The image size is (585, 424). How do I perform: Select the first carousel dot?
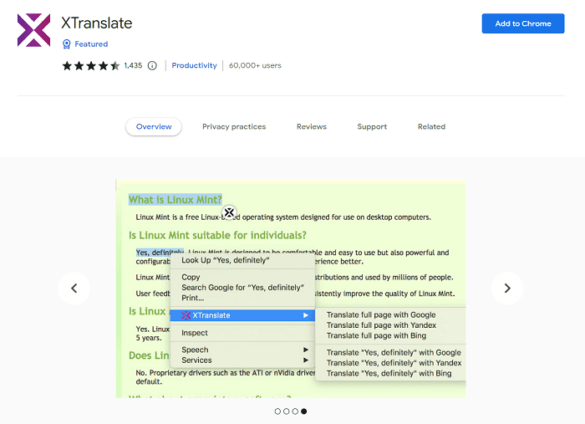click(277, 411)
